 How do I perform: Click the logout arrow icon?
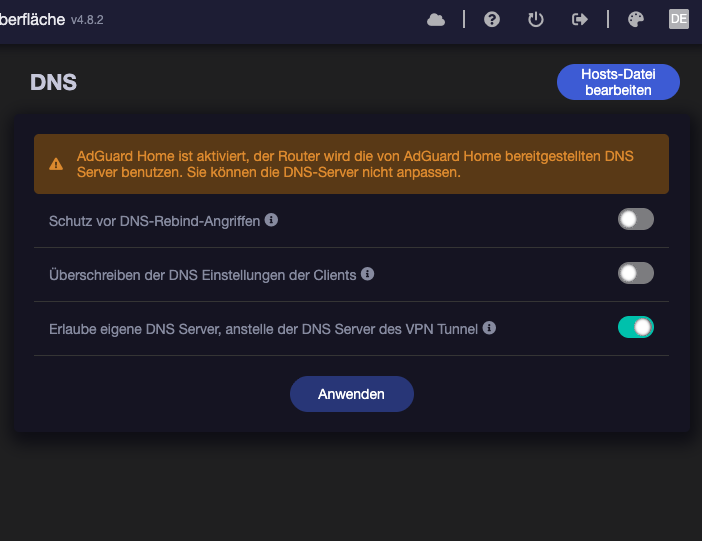pyautogui.click(x=579, y=19)
